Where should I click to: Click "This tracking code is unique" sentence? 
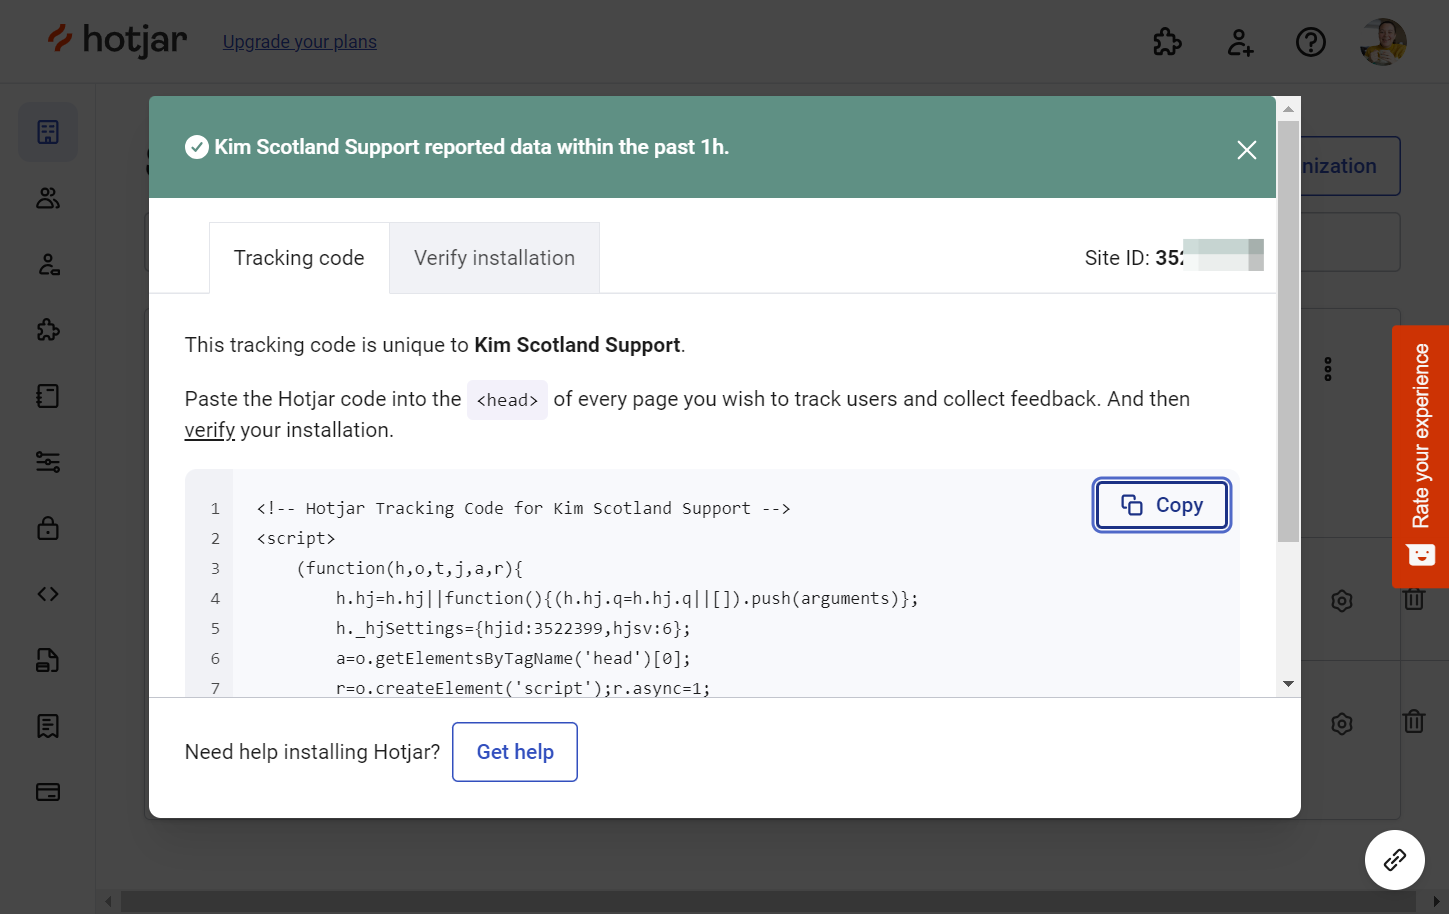(x=435, y=345)
